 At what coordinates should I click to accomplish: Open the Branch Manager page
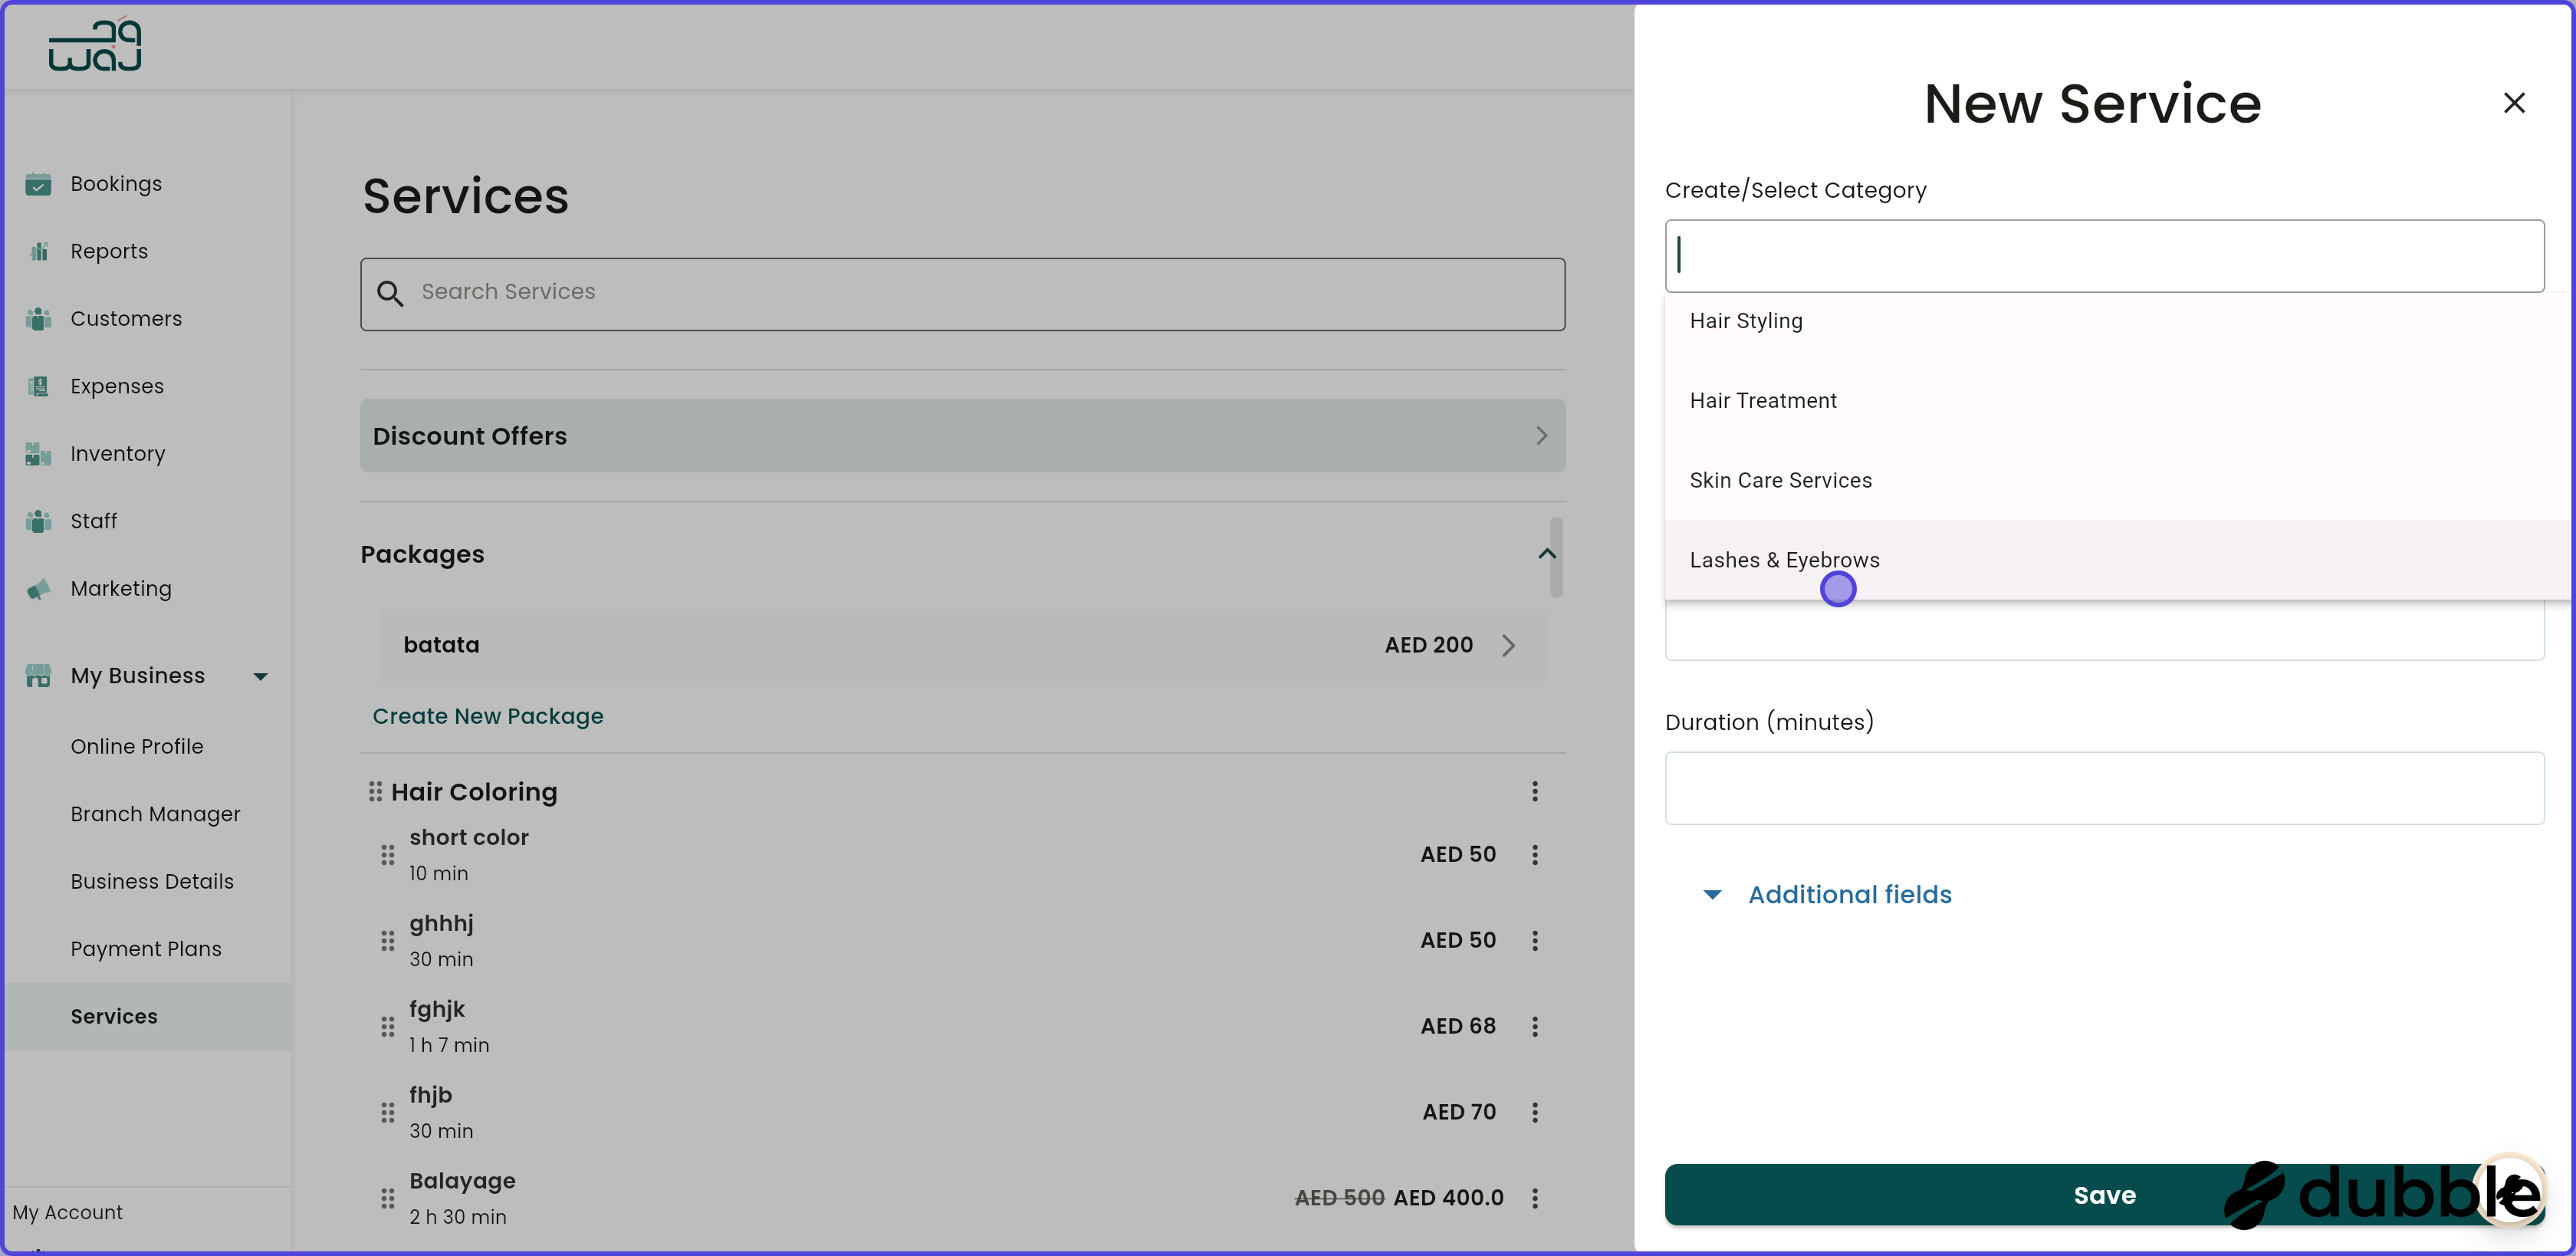pyautogui.click(x=156, y=813)
